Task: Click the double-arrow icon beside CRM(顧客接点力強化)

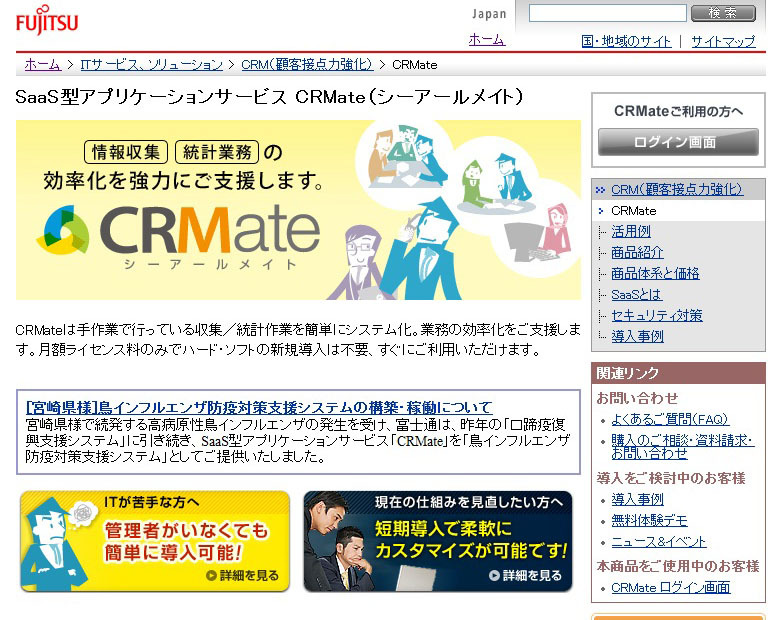Action: click(x=601, y=190)
